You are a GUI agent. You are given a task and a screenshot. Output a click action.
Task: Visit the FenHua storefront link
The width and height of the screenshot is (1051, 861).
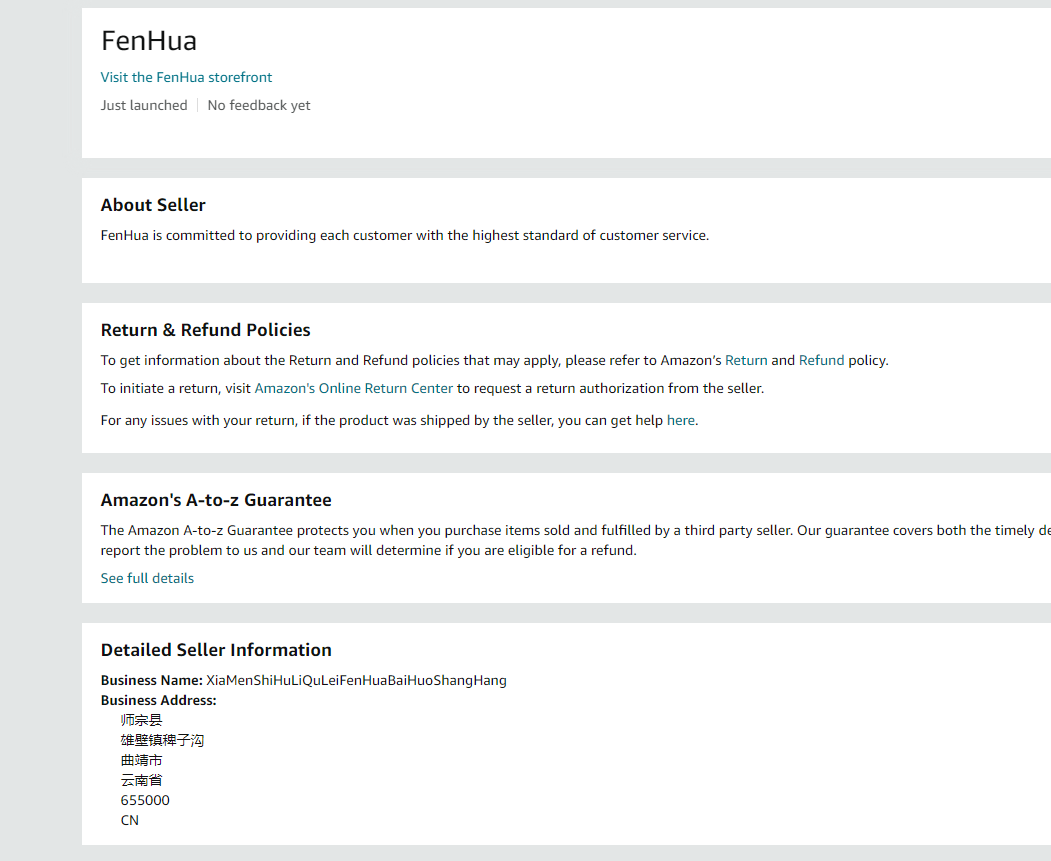pyautogui.click(x=186, y=77)
